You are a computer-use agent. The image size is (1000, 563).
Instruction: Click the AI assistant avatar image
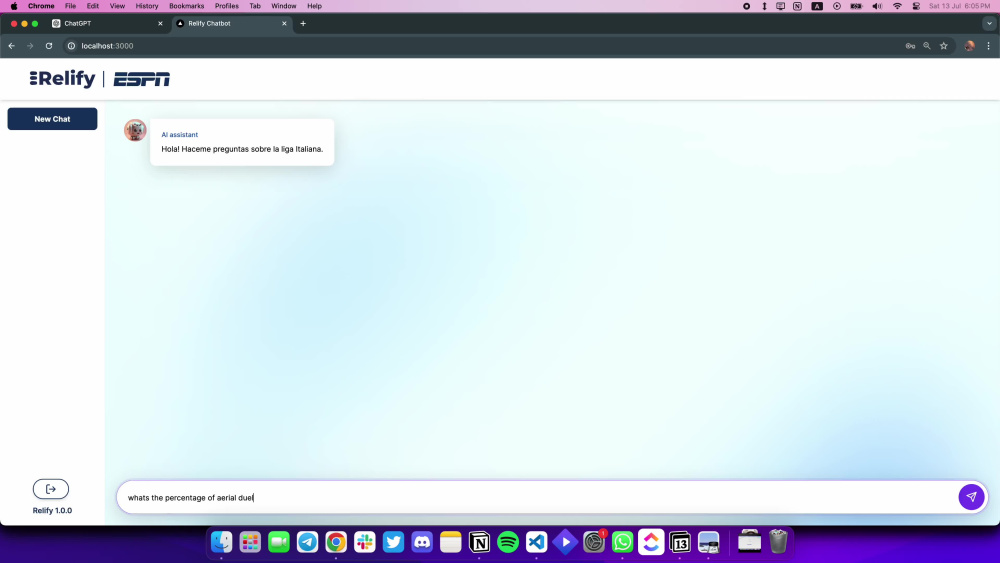click(x=135, y=130)
